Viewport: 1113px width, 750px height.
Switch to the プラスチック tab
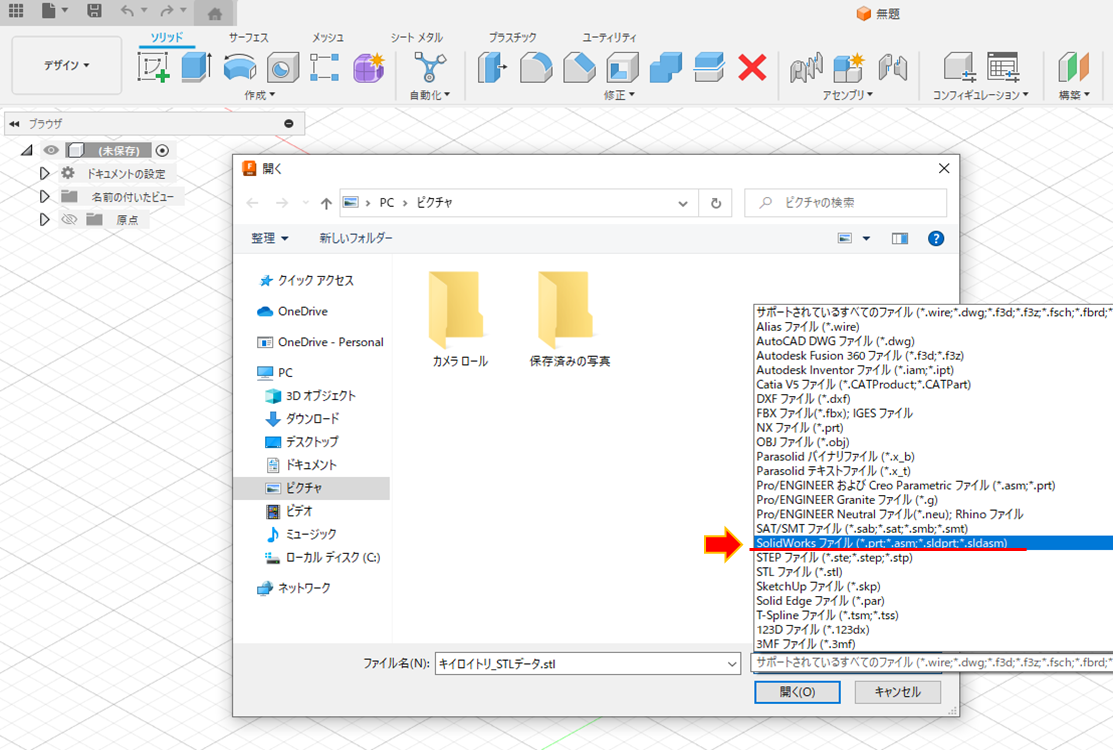[511, 36]
